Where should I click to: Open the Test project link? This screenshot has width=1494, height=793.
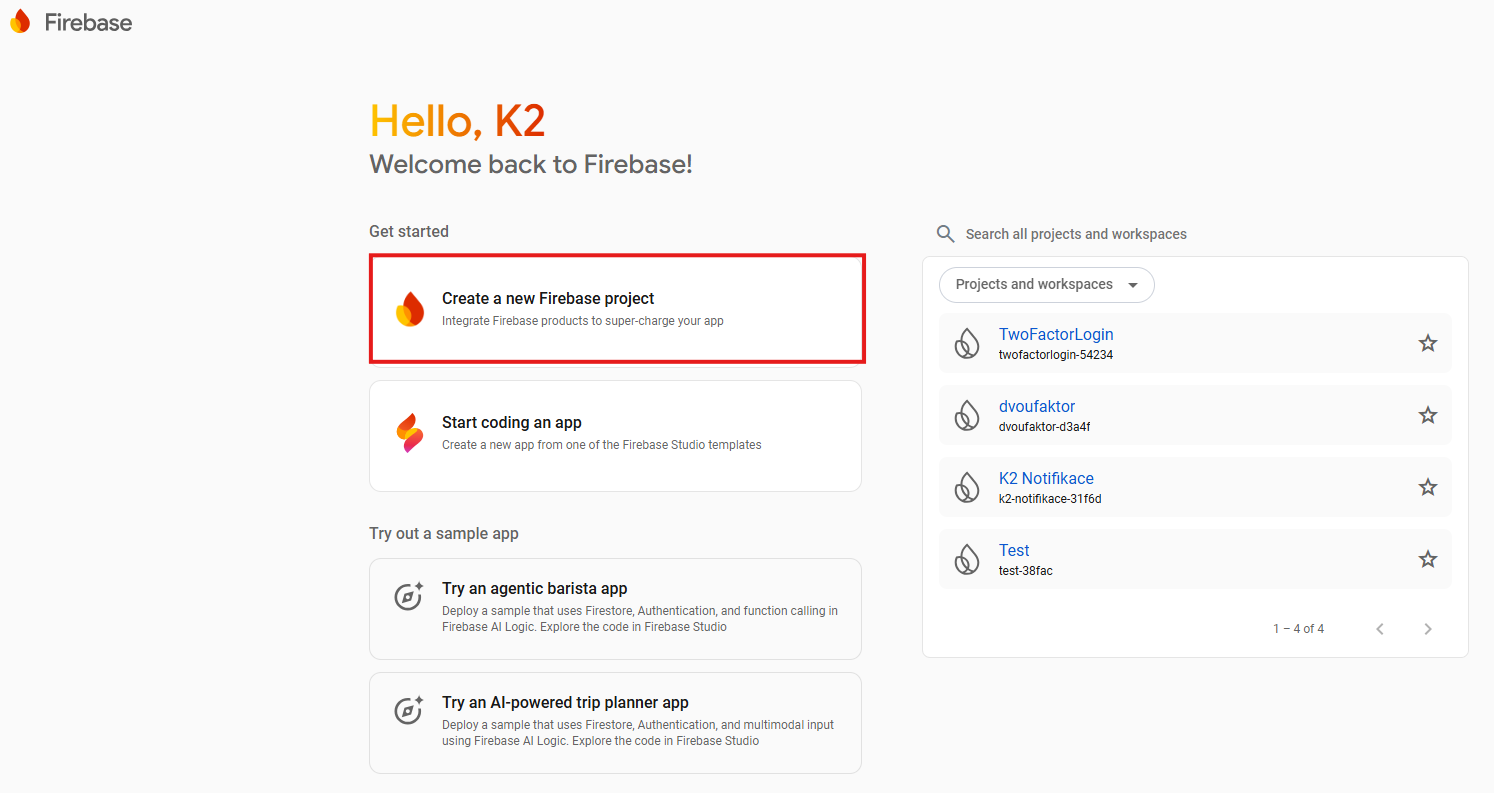1014,551
